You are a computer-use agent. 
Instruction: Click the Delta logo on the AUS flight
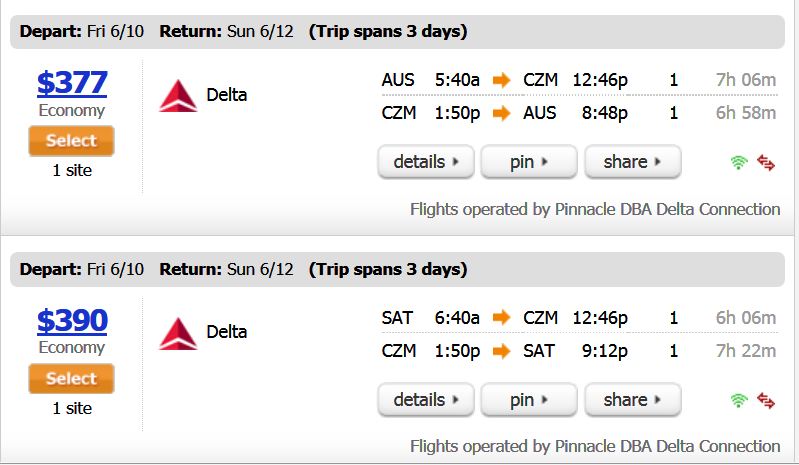click(x=178, y=95)
